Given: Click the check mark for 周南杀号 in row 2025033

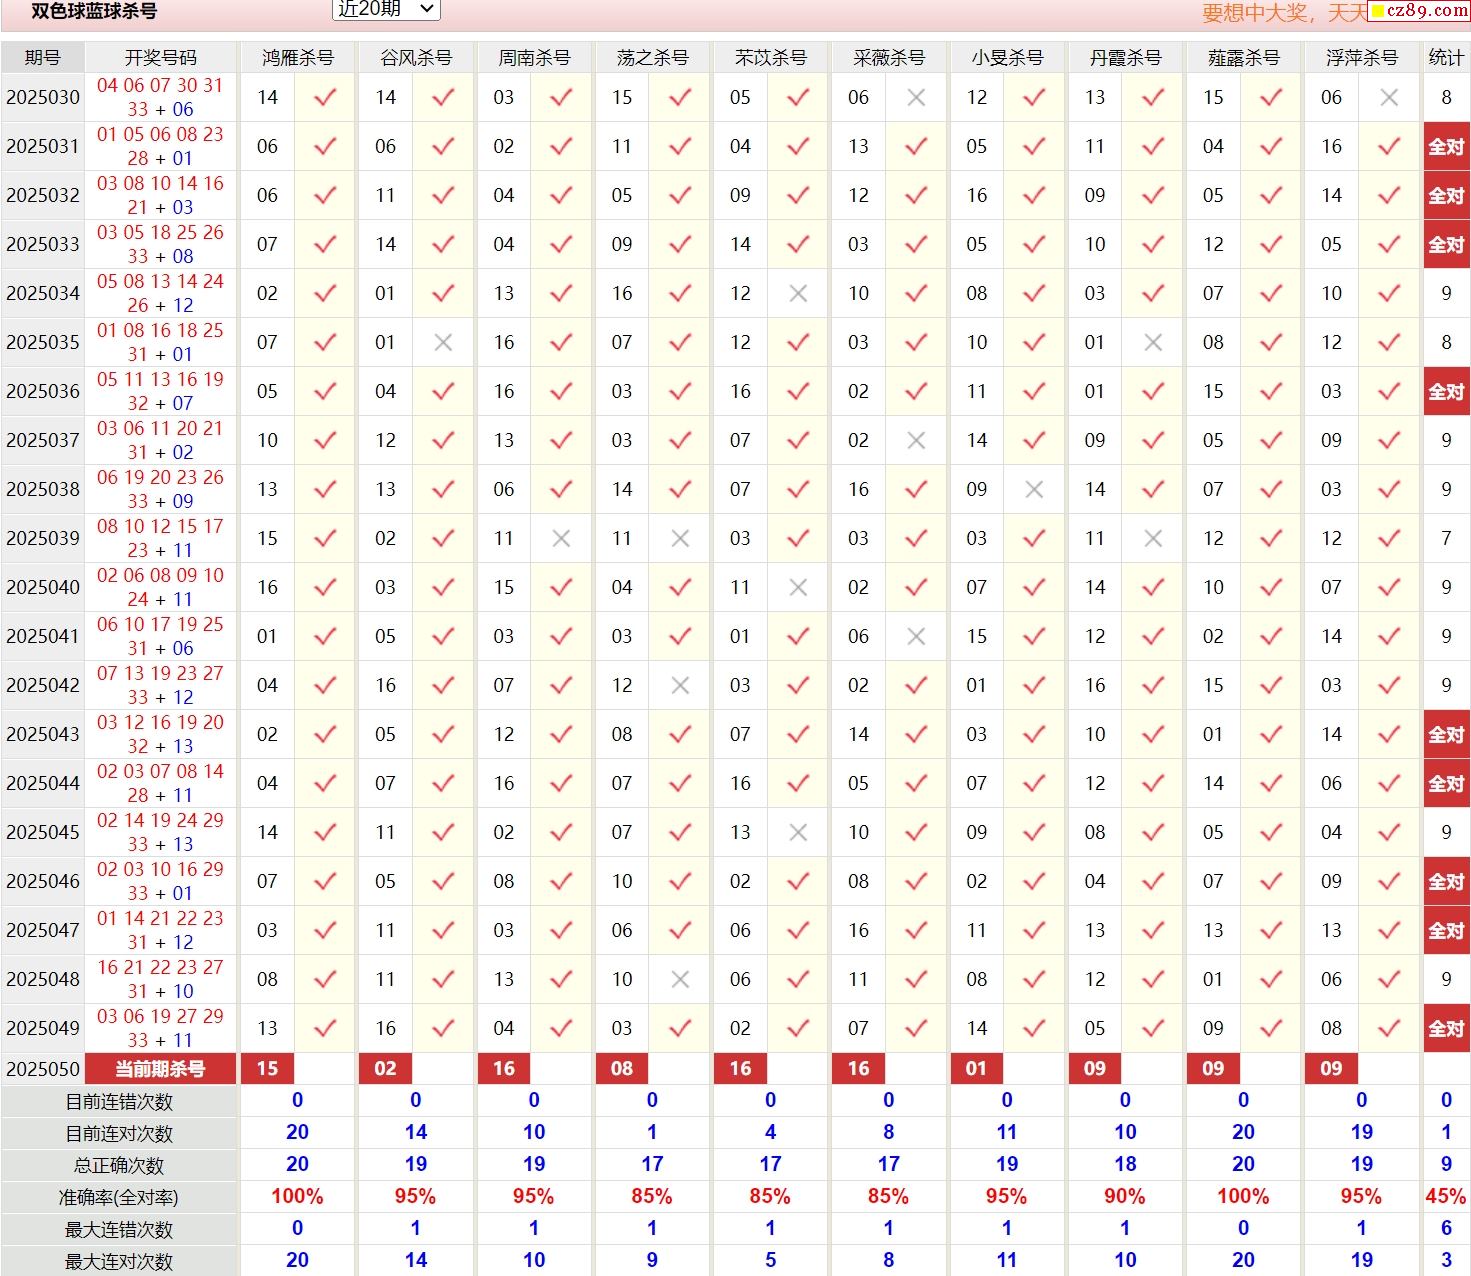Looking at the screenshot, I should click(562, 245).
